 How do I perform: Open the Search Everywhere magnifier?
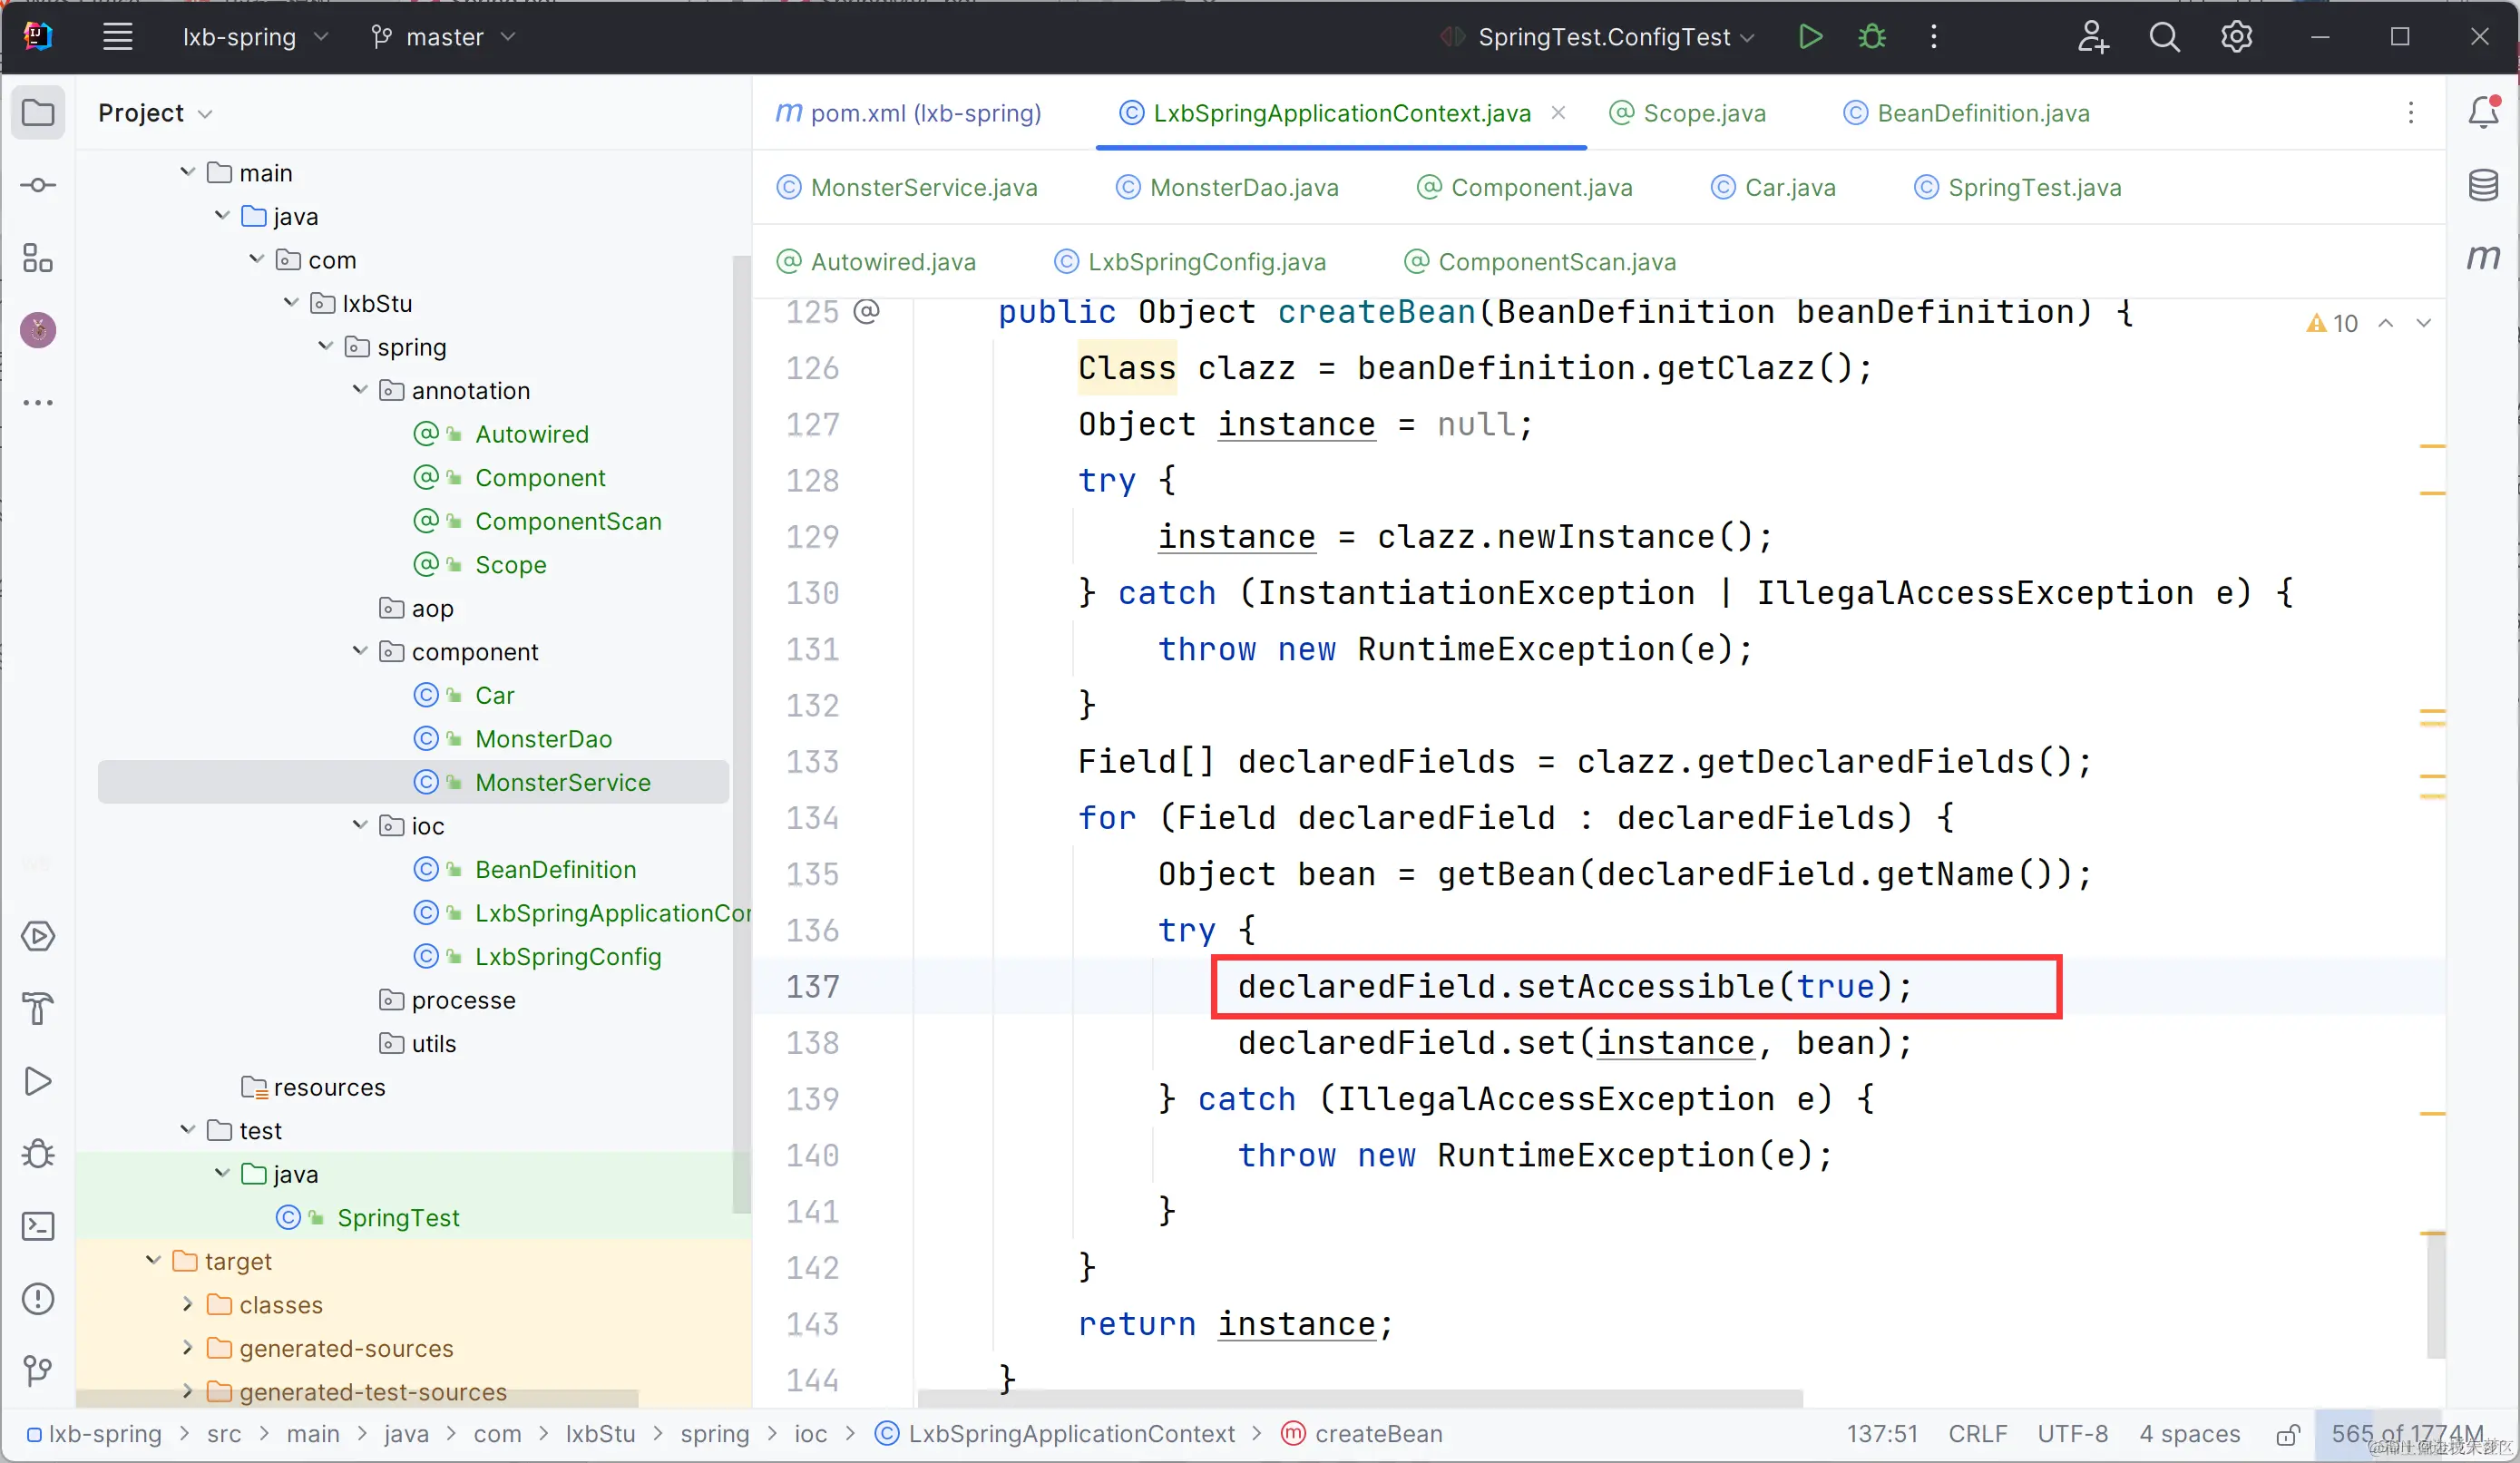click(2163, 37)
